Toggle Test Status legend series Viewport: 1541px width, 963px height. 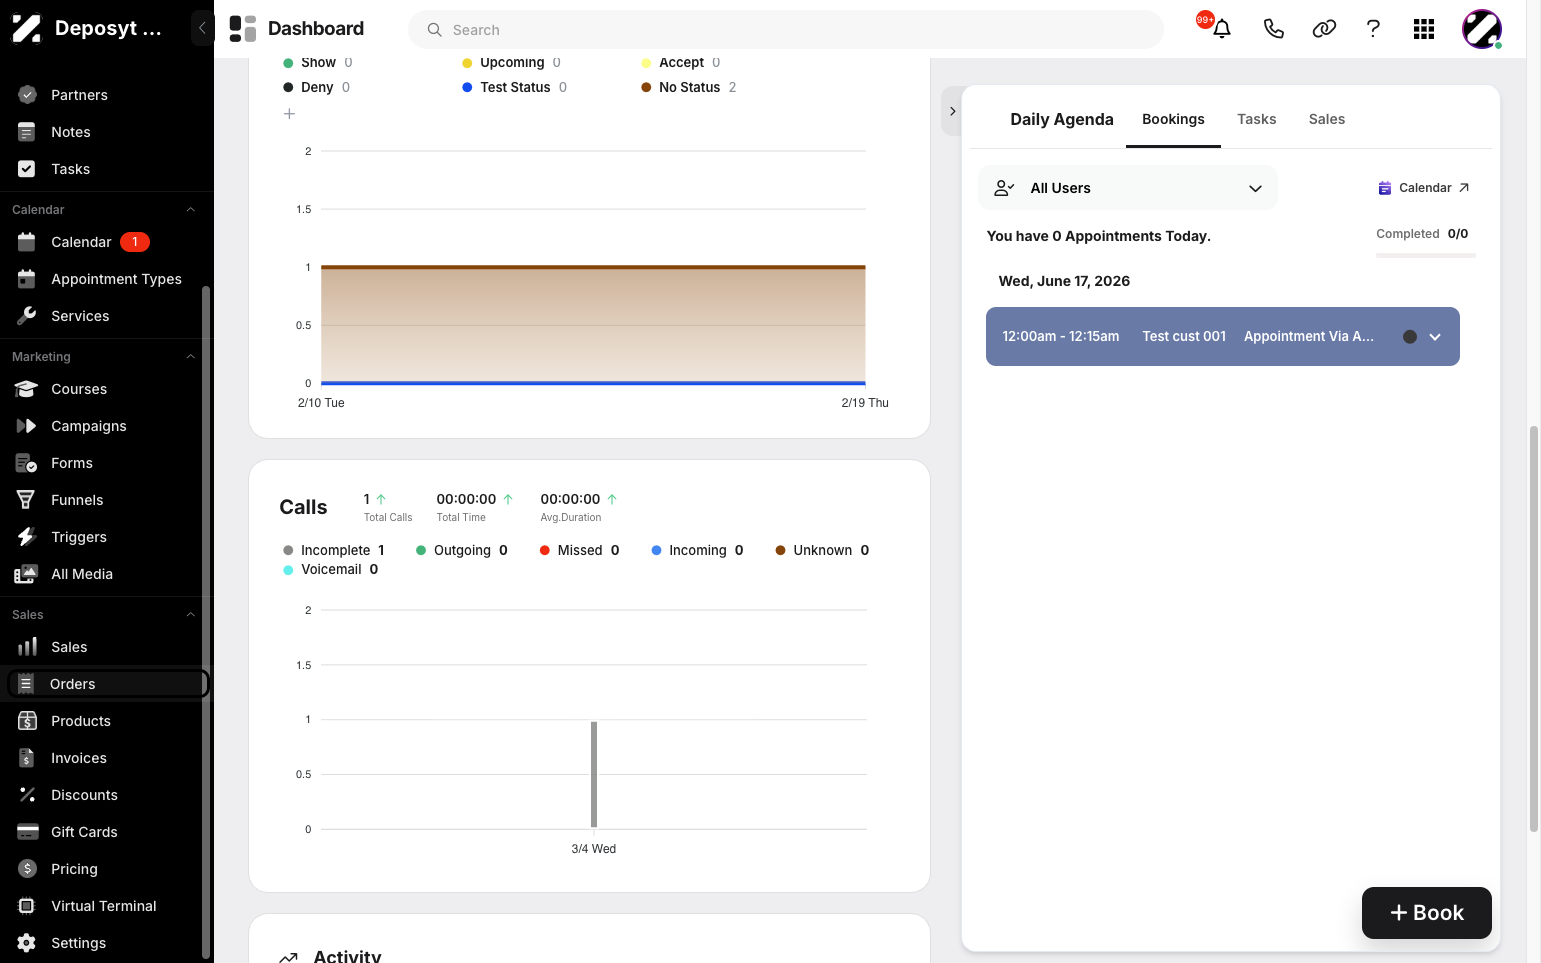pyautogui.click(x=514, y=87)
